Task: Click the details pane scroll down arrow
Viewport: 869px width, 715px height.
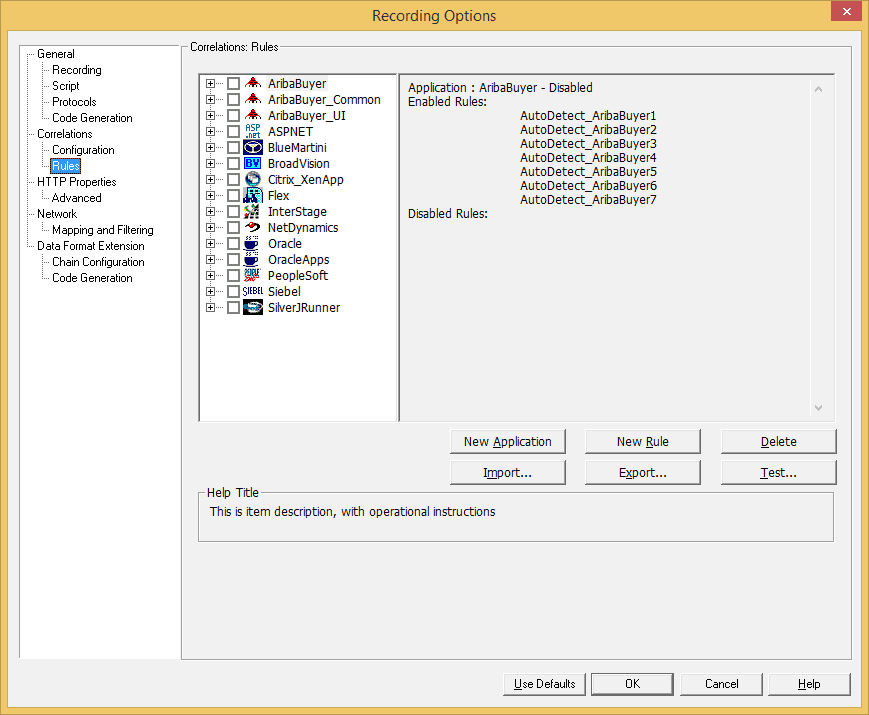Action: pyautogui.click(x=818, y=408)
